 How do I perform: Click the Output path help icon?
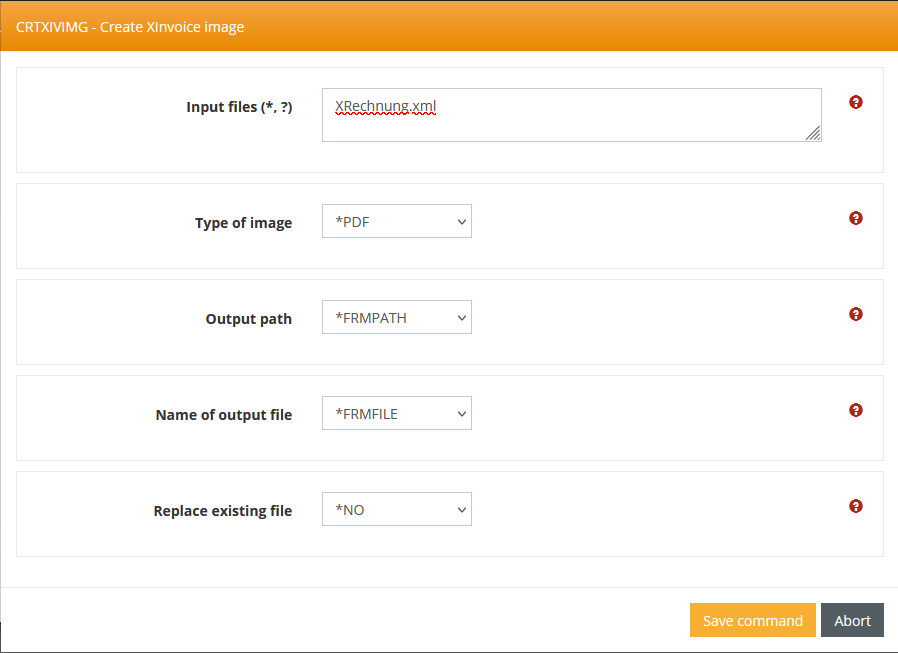[x=856, y=314]
